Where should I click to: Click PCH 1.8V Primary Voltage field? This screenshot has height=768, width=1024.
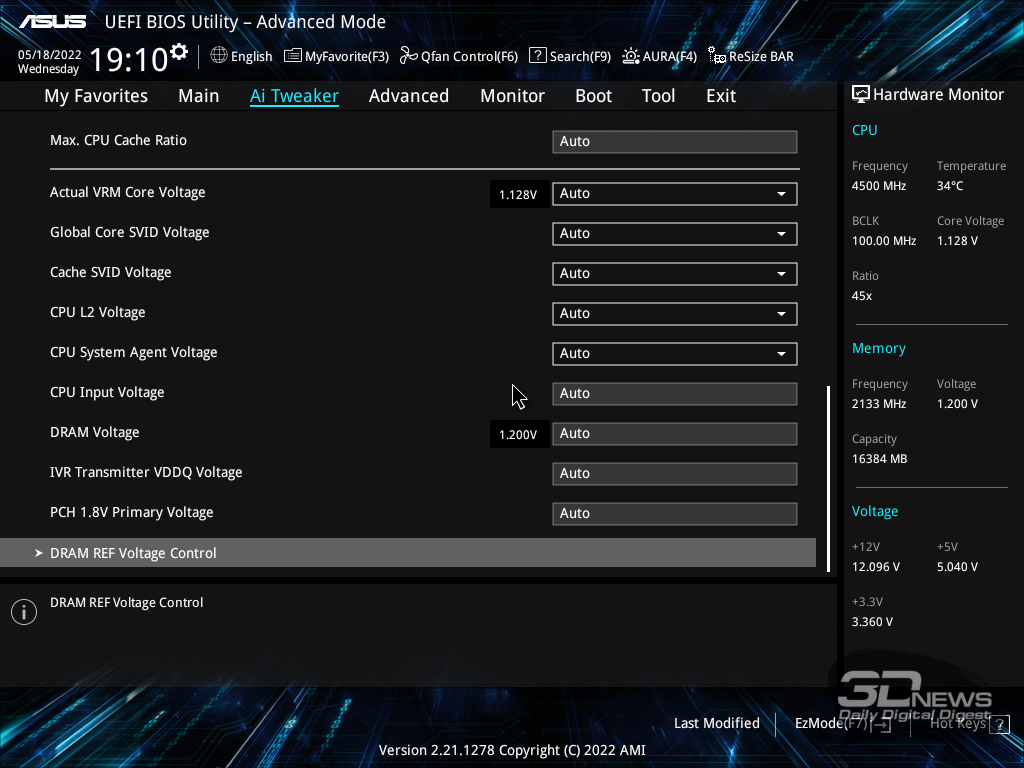(x=675, y=513)
